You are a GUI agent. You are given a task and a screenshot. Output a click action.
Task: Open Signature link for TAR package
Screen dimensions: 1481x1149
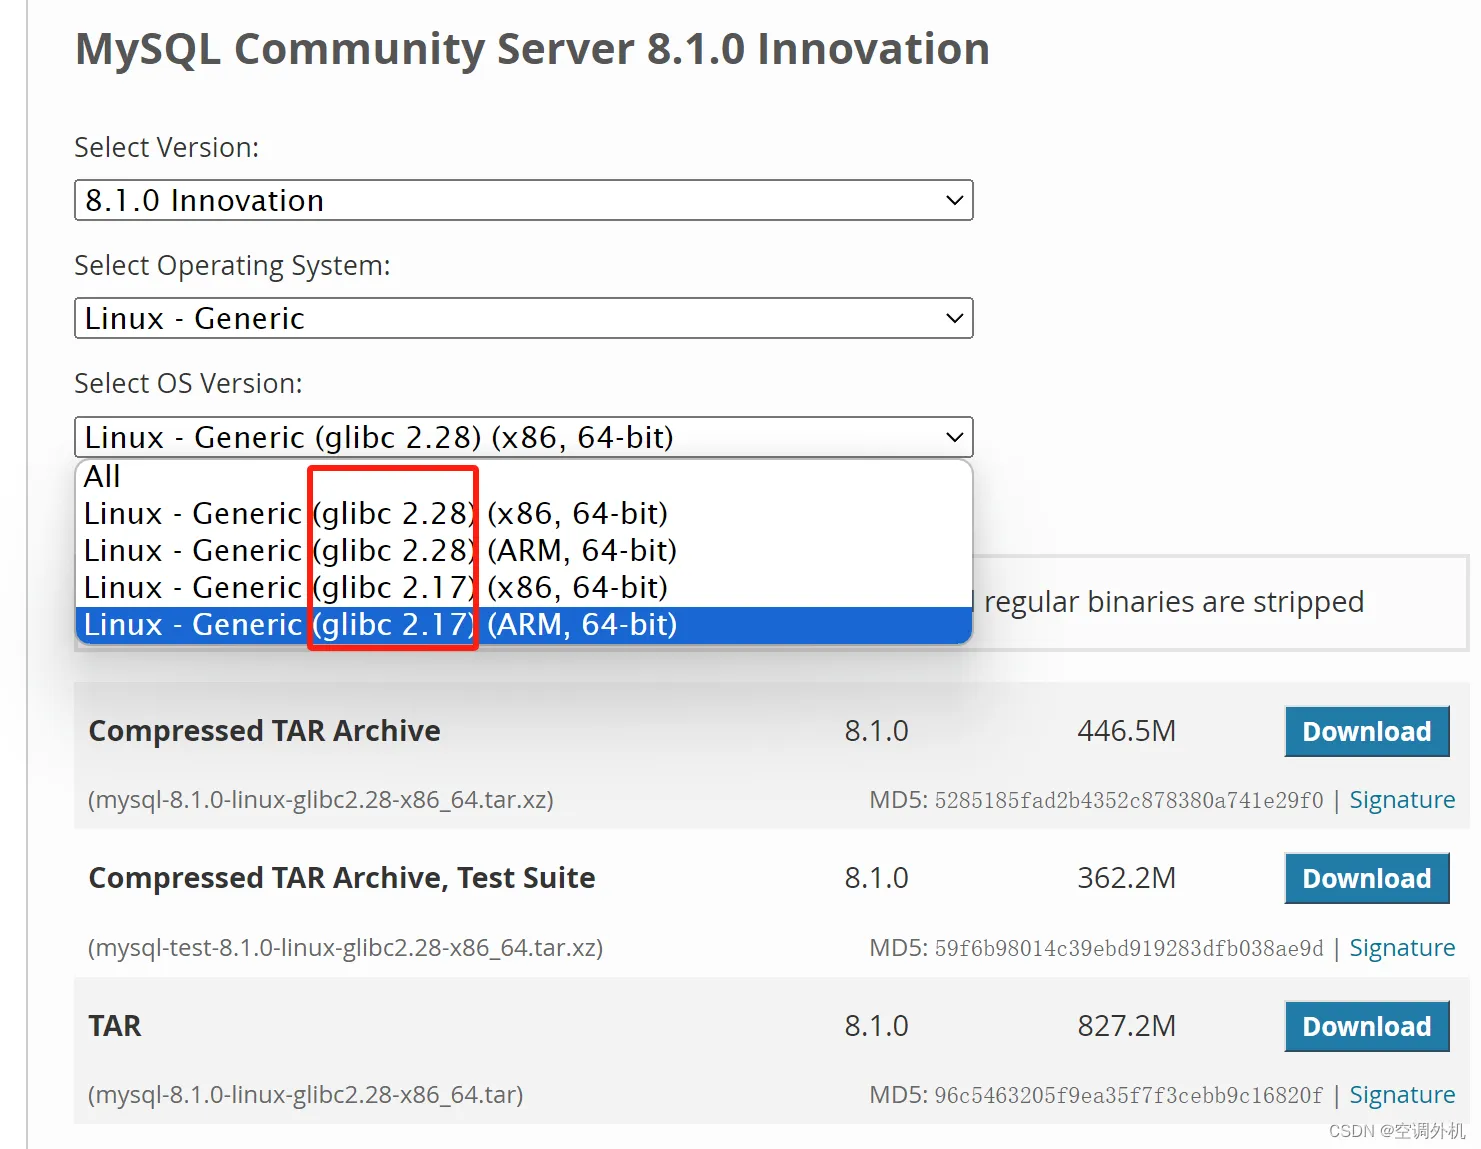1402,1095
